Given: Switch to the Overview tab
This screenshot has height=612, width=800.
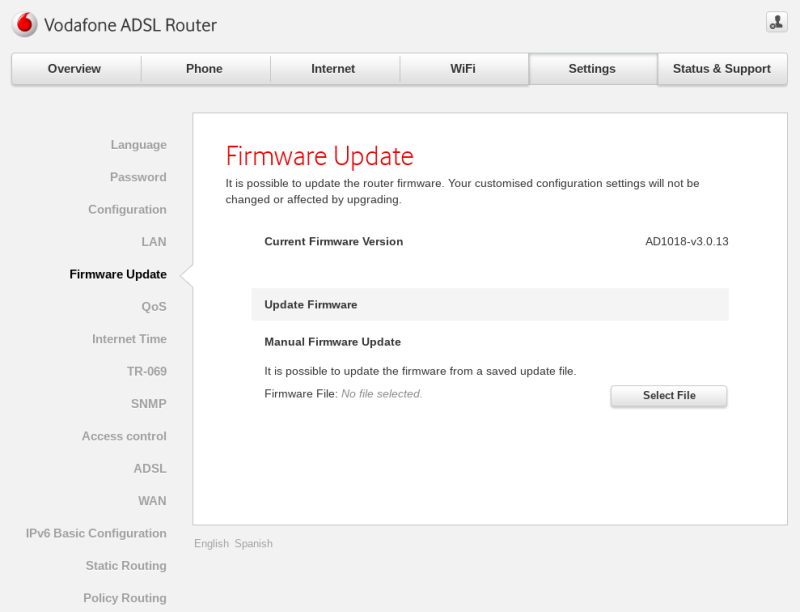Looking at the screenshot, I should pos(75,69).
